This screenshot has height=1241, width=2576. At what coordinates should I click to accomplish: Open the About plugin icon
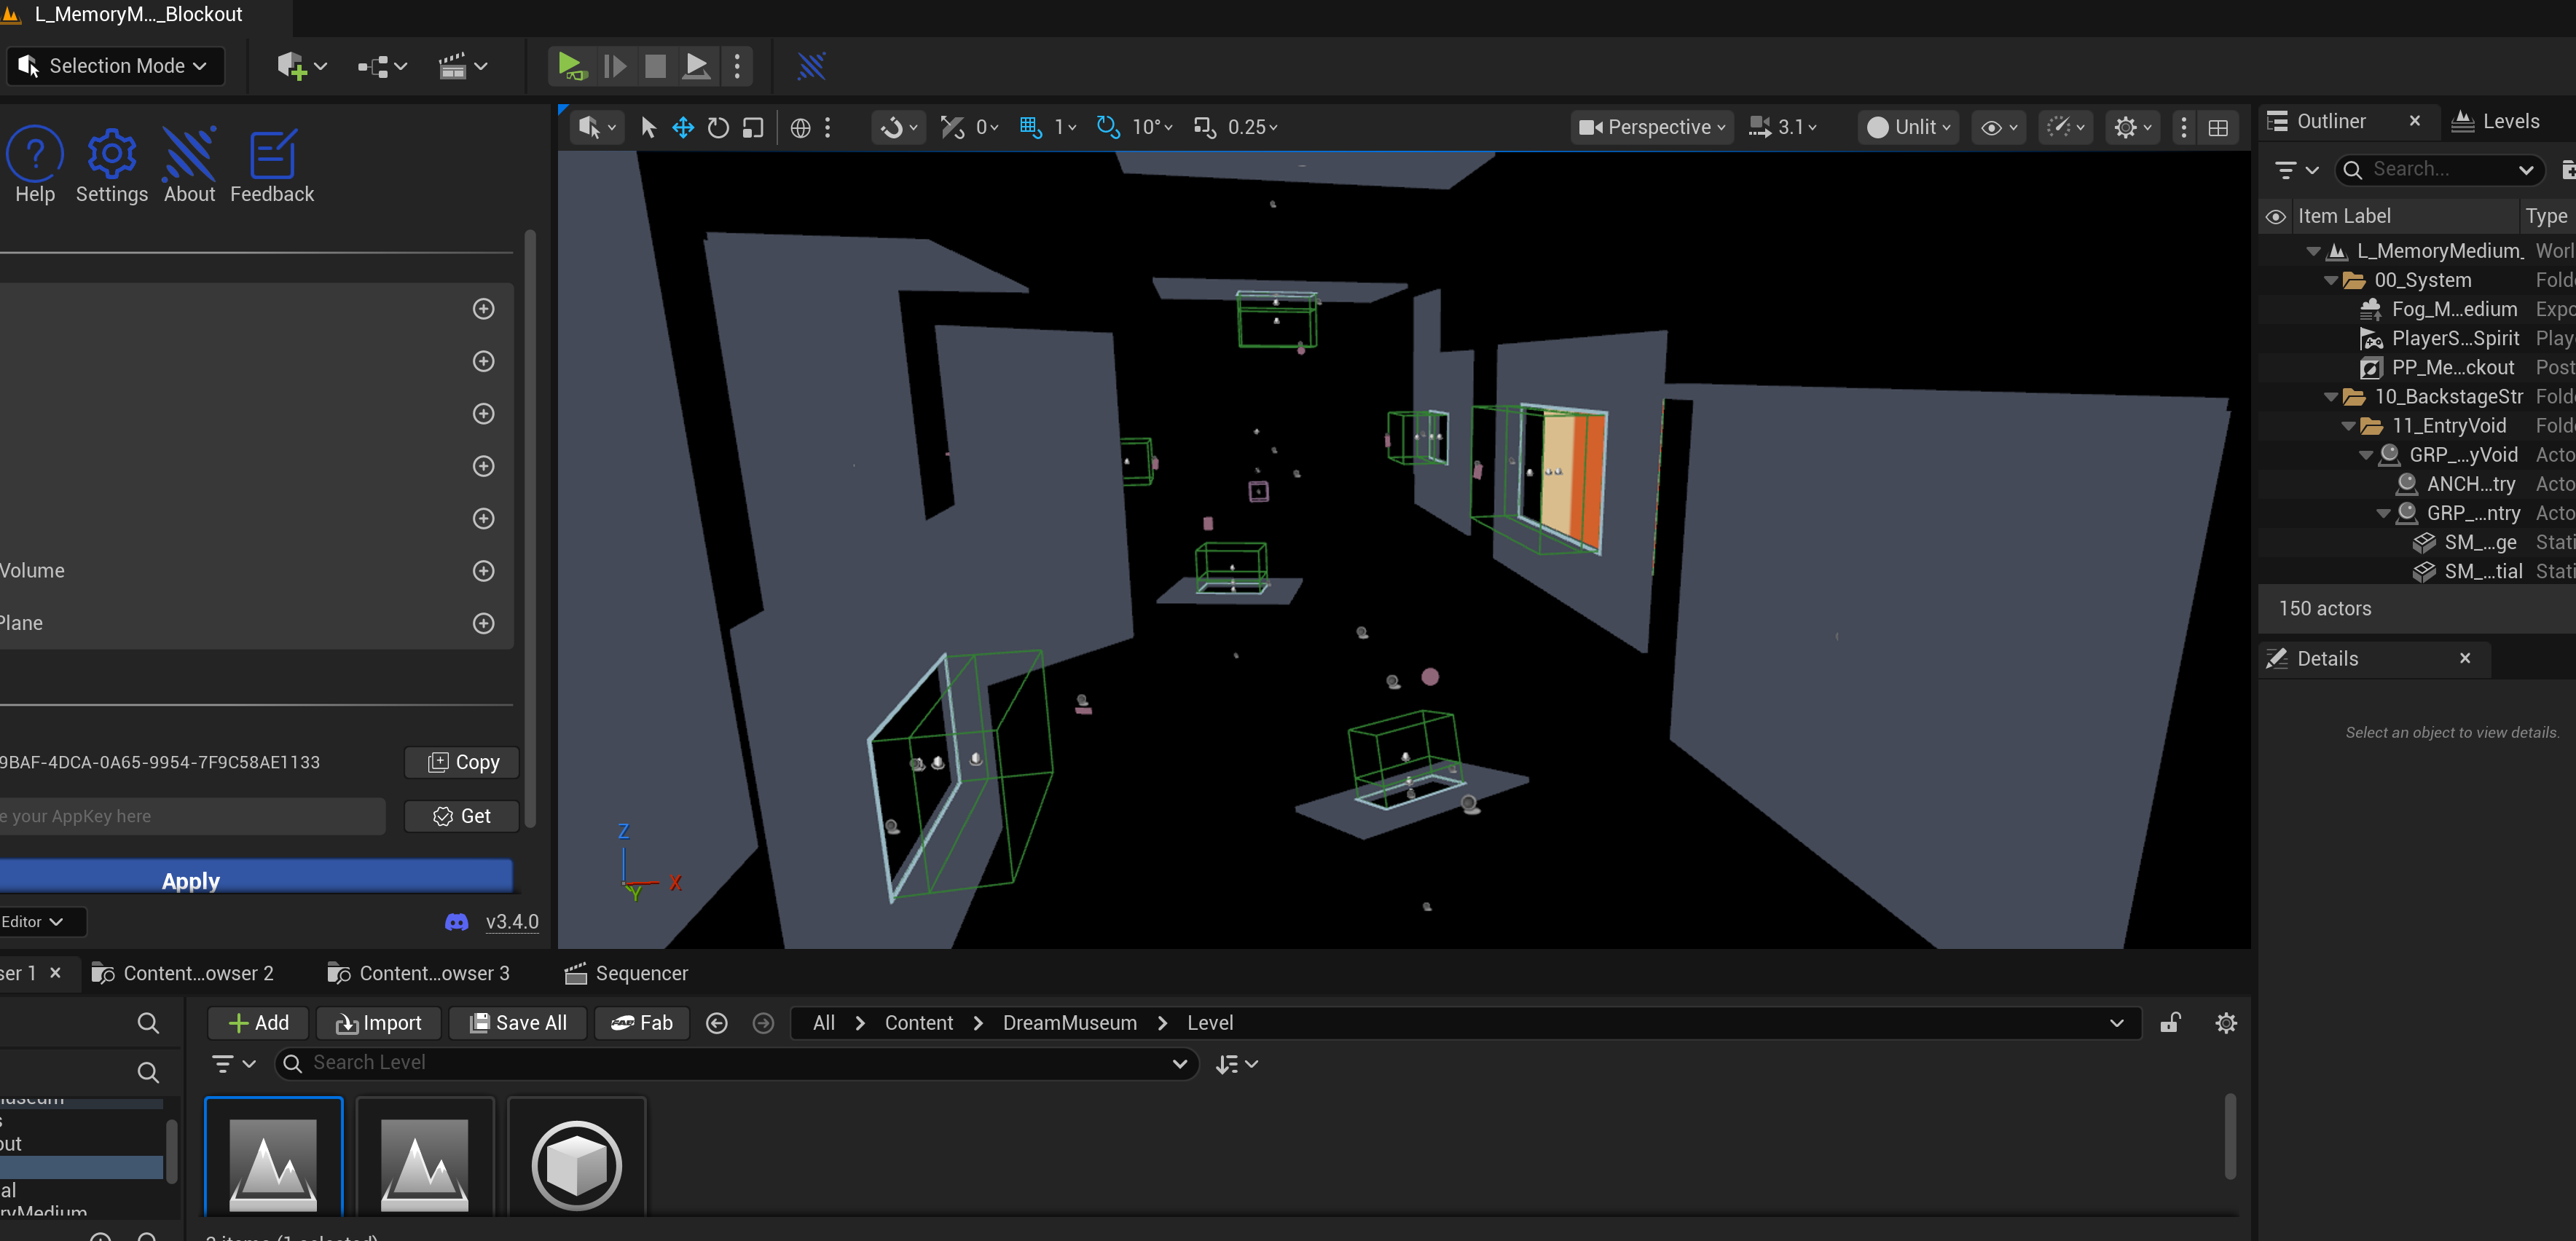point(189,165)
